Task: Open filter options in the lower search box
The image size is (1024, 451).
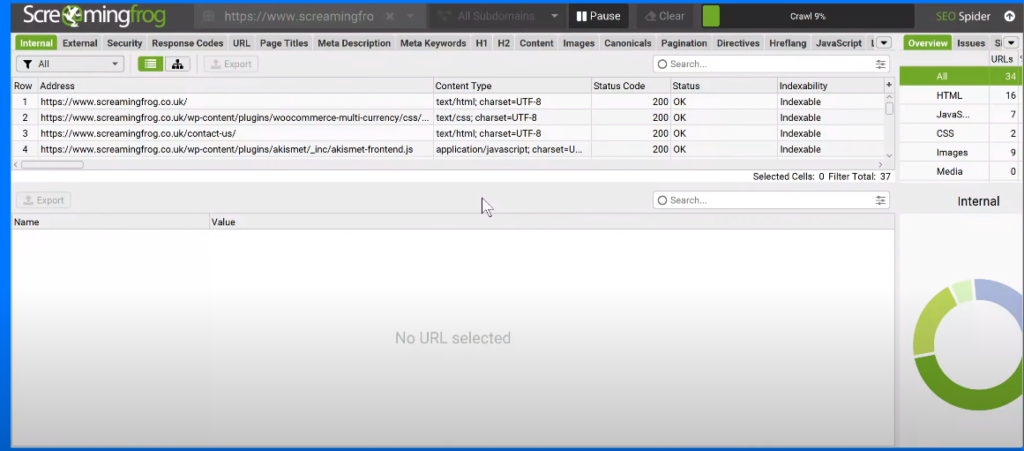Action: tap(881, 200)
